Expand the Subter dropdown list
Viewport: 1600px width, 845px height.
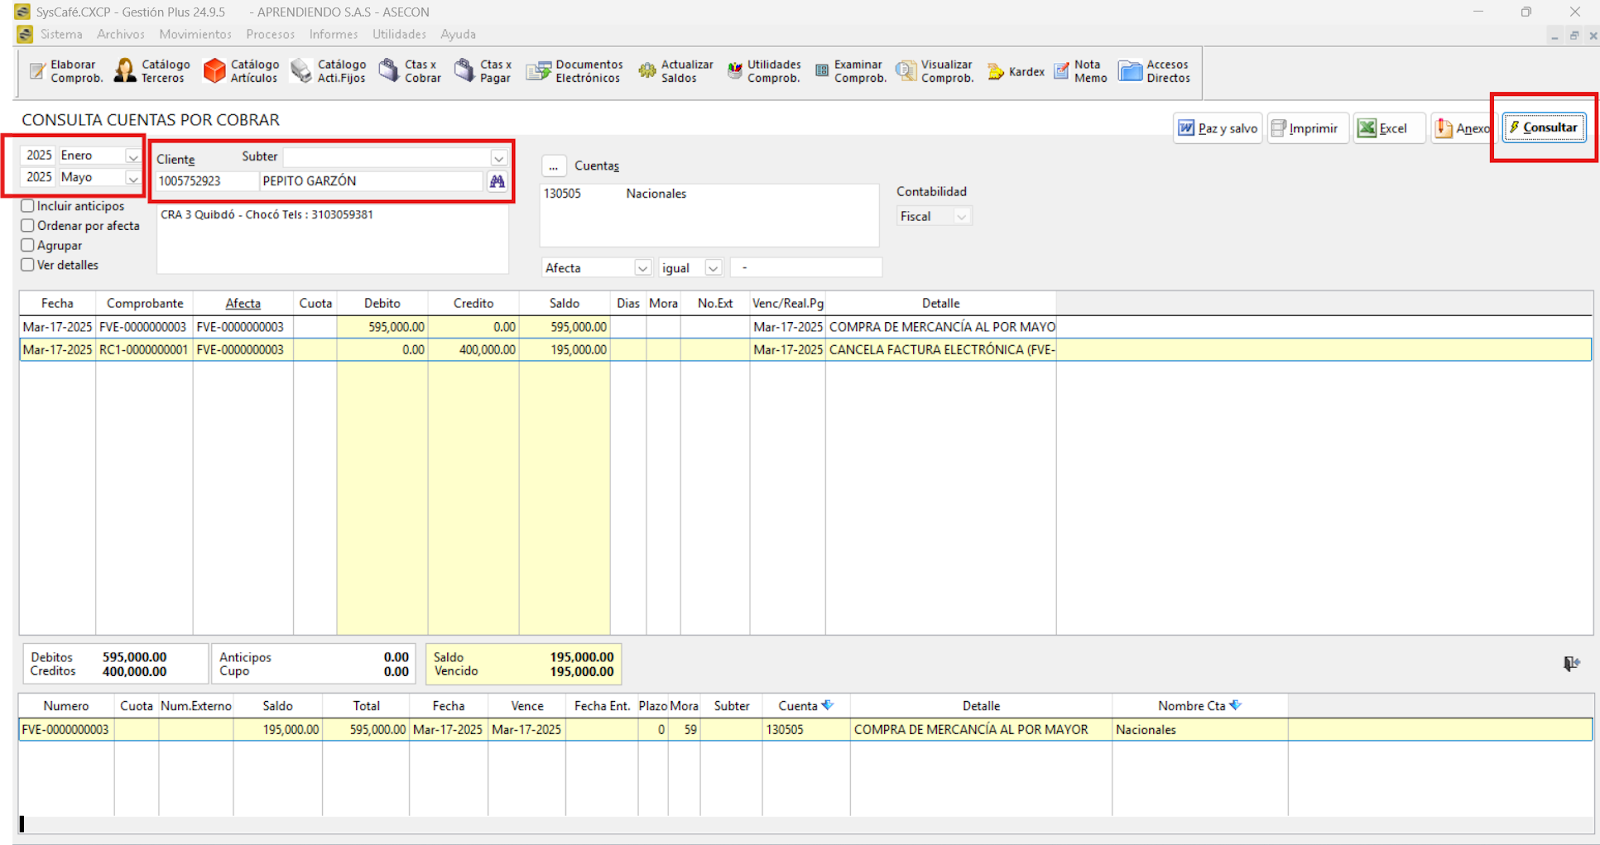point(498,158)
